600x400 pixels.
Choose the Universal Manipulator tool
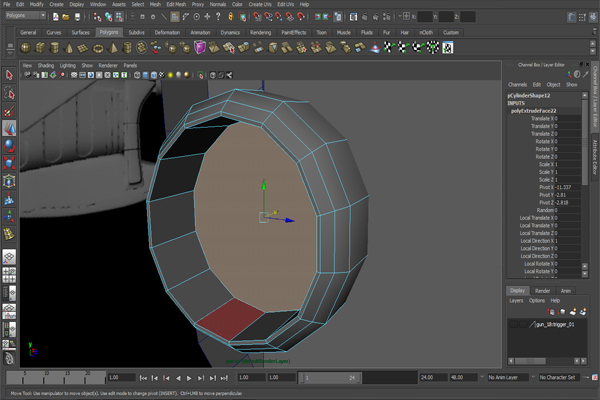pos(9,181)
